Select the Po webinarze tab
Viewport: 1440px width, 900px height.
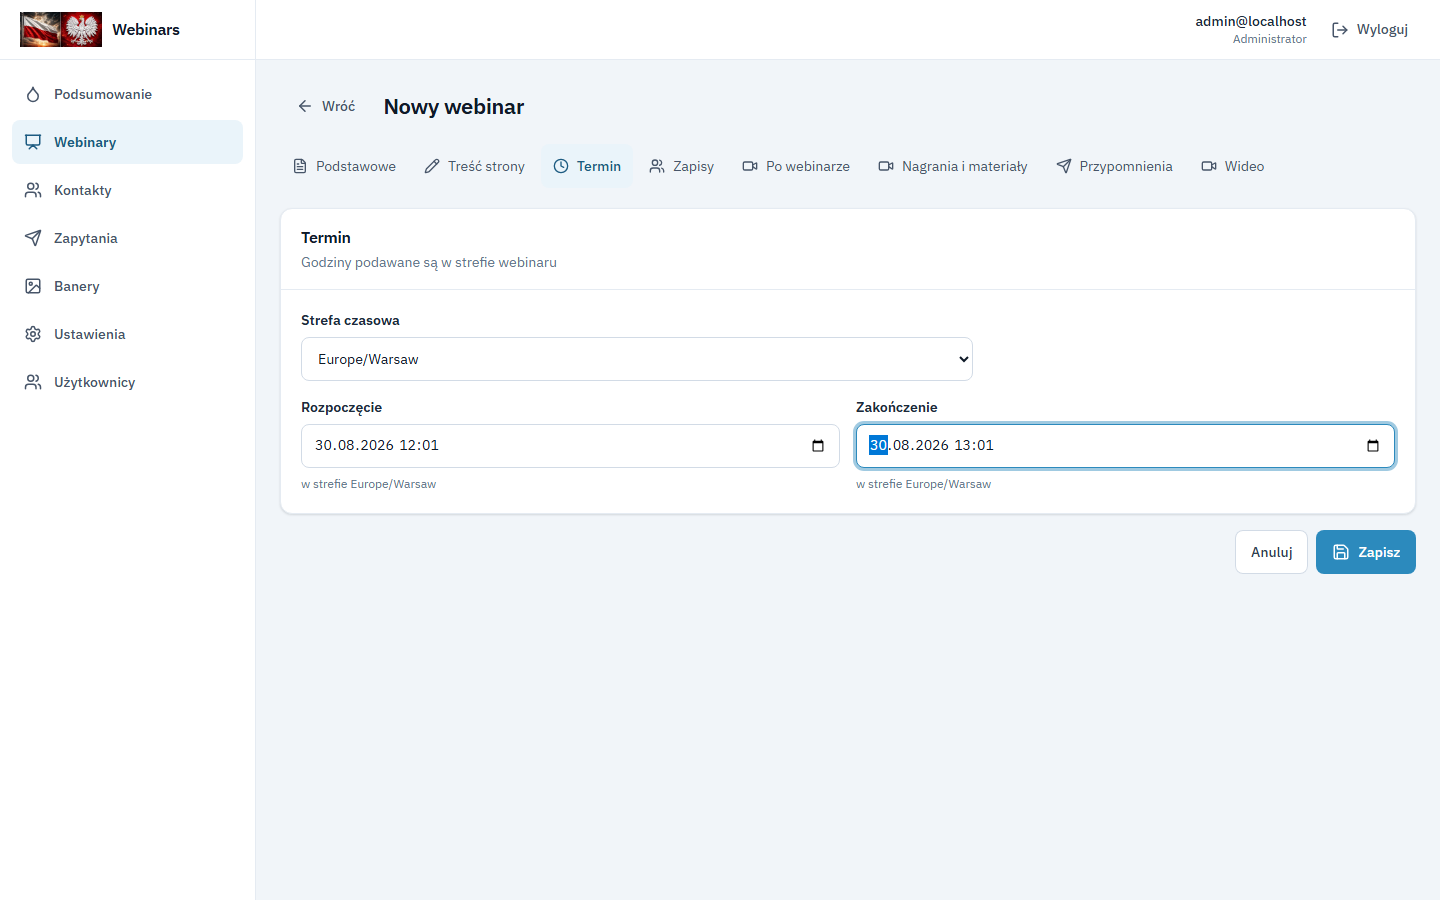pos(796,166)
